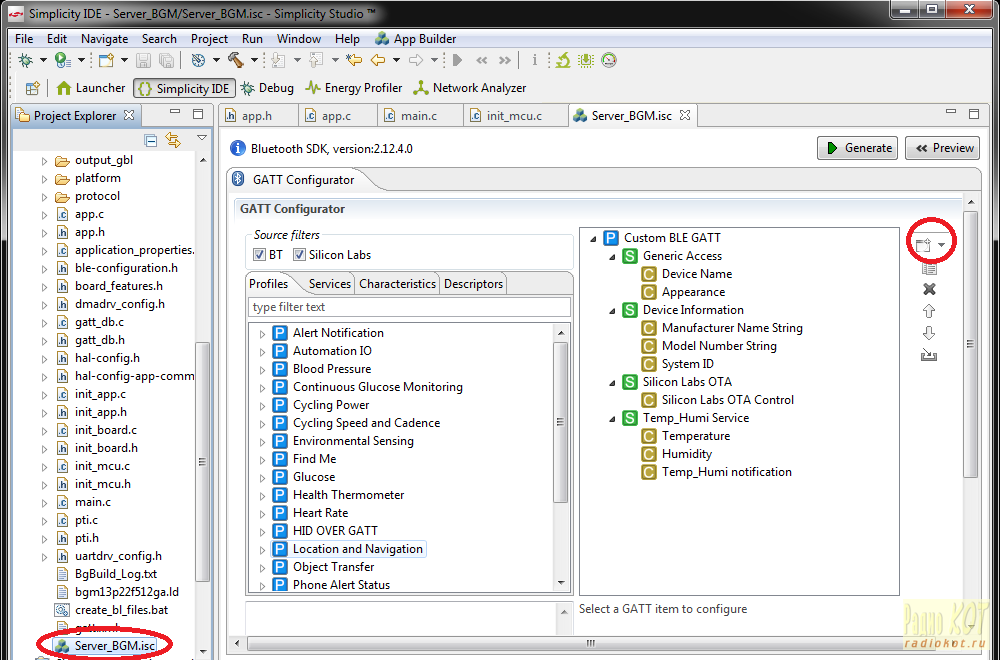Viewport: 1000px width, 660px height.
Task: Open the dropdown arrow next to the new GATT item icon
Action: click(941, 246)
